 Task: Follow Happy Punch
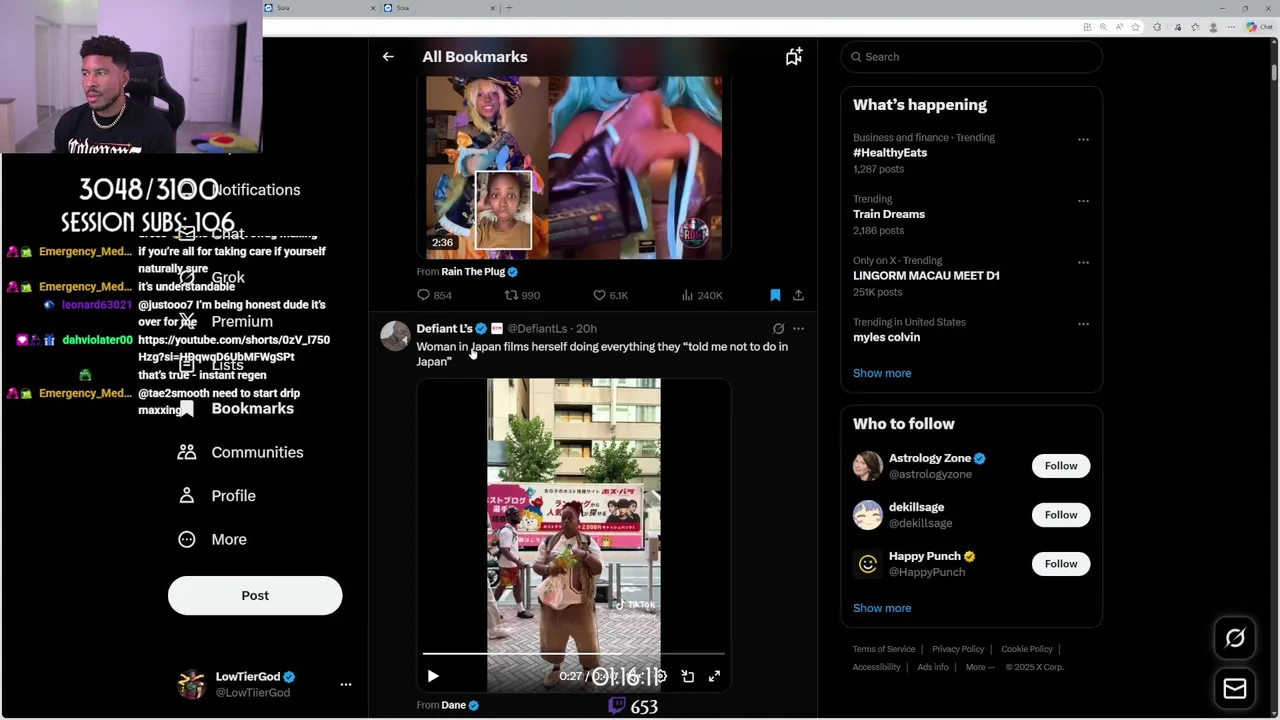click(1061, 564)
